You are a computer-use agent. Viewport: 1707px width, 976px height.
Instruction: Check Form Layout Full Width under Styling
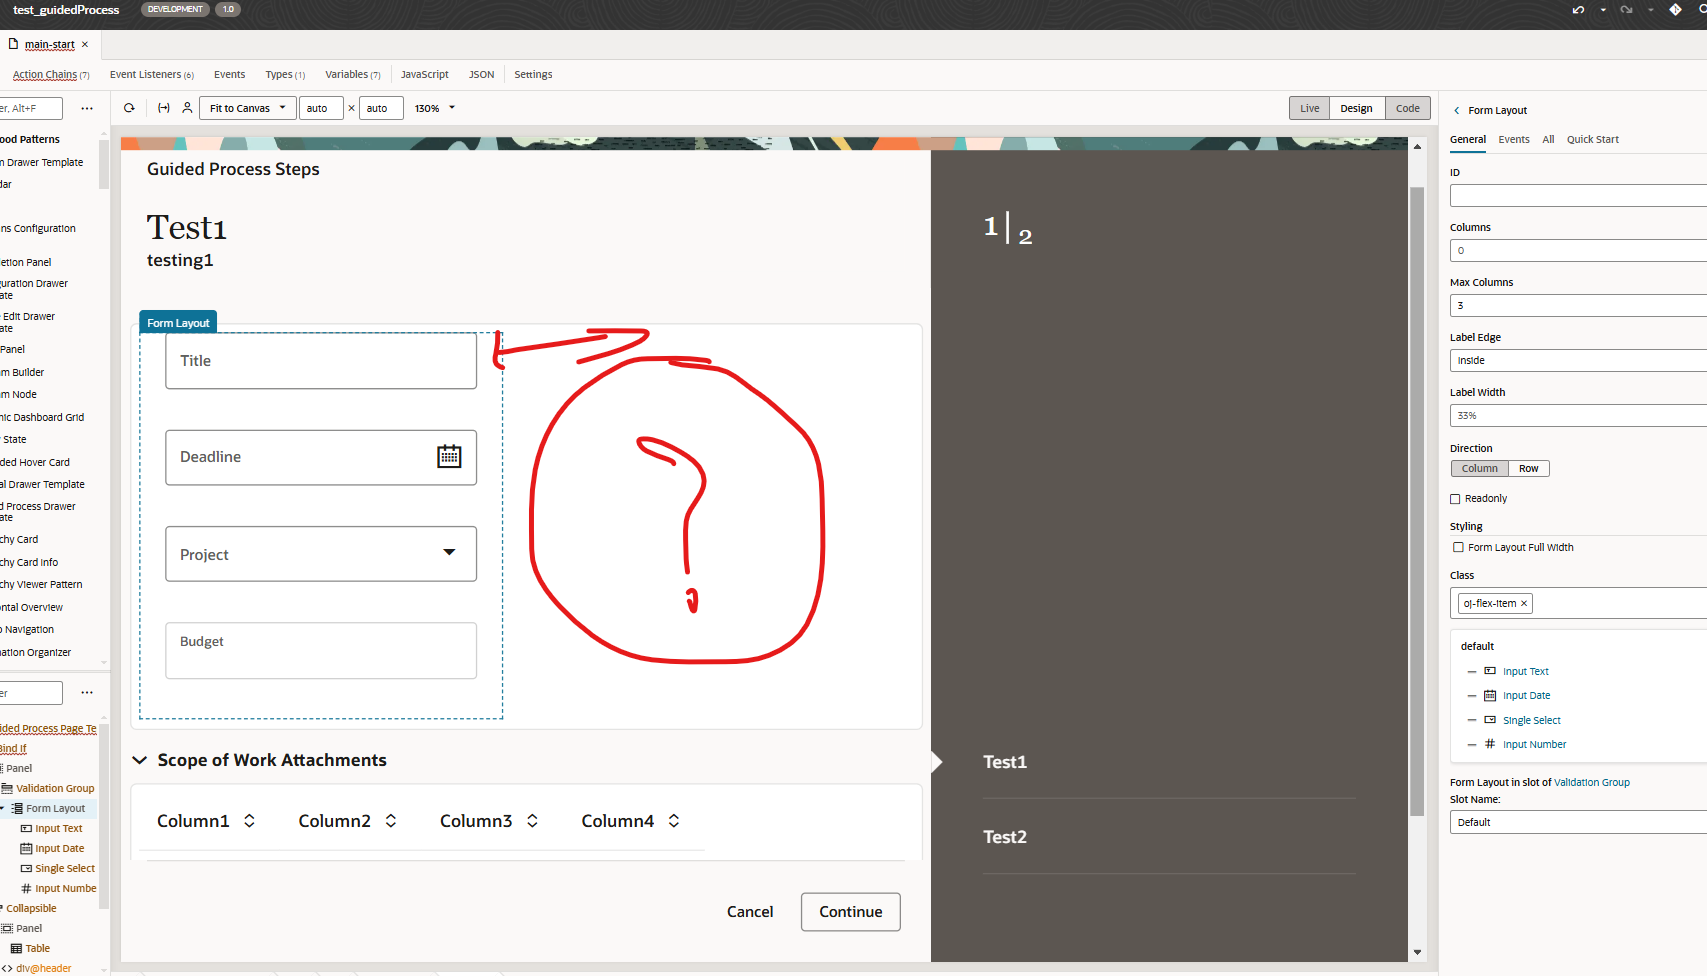click(1458, 547)
